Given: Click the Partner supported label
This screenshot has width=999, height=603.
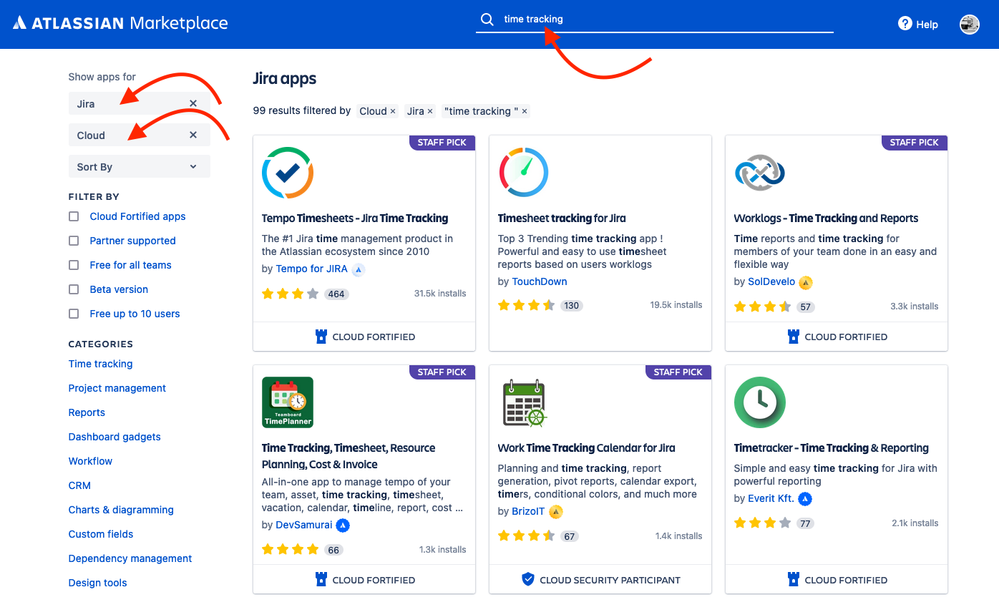Looking at the screenshot, I should click(x=133, y=241).
